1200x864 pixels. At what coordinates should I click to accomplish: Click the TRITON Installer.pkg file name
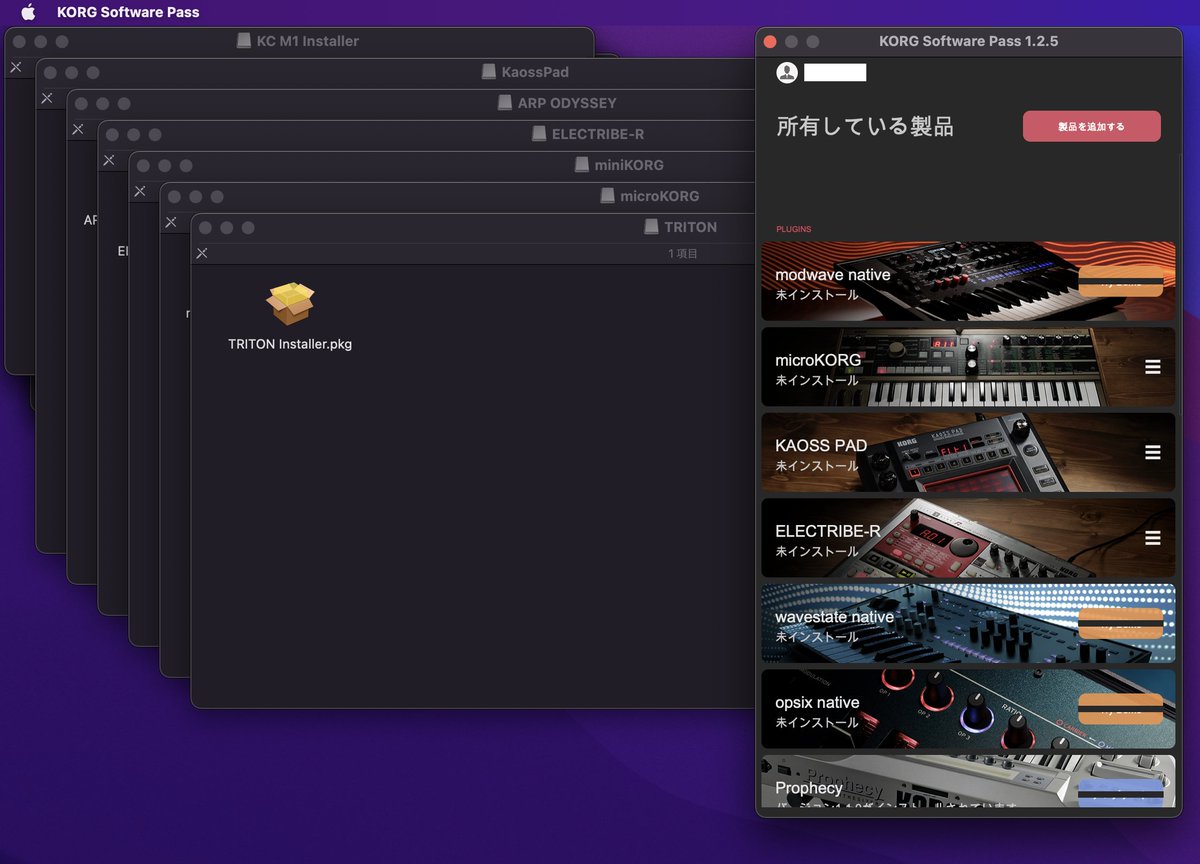290,344
